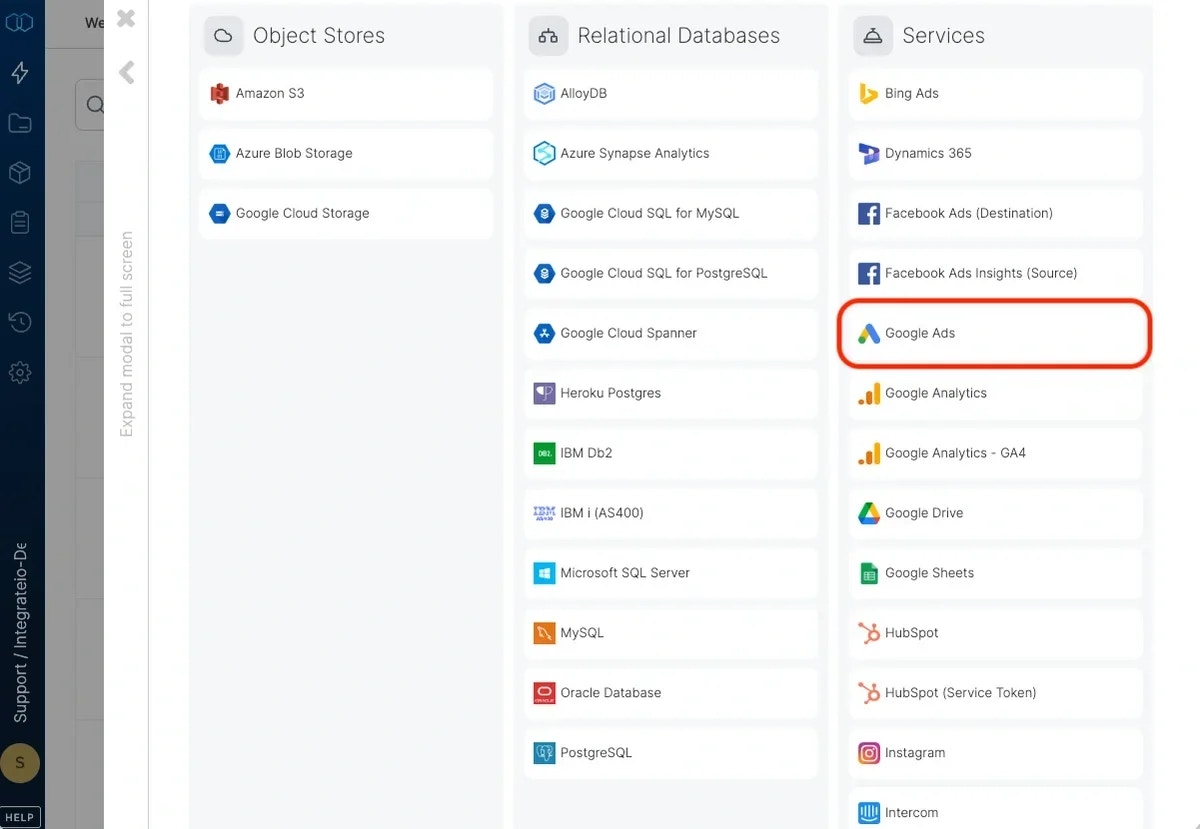Open the HubSpot (Service Token) service
This screenshot has height=829, width=1200.
coord(994,692)
